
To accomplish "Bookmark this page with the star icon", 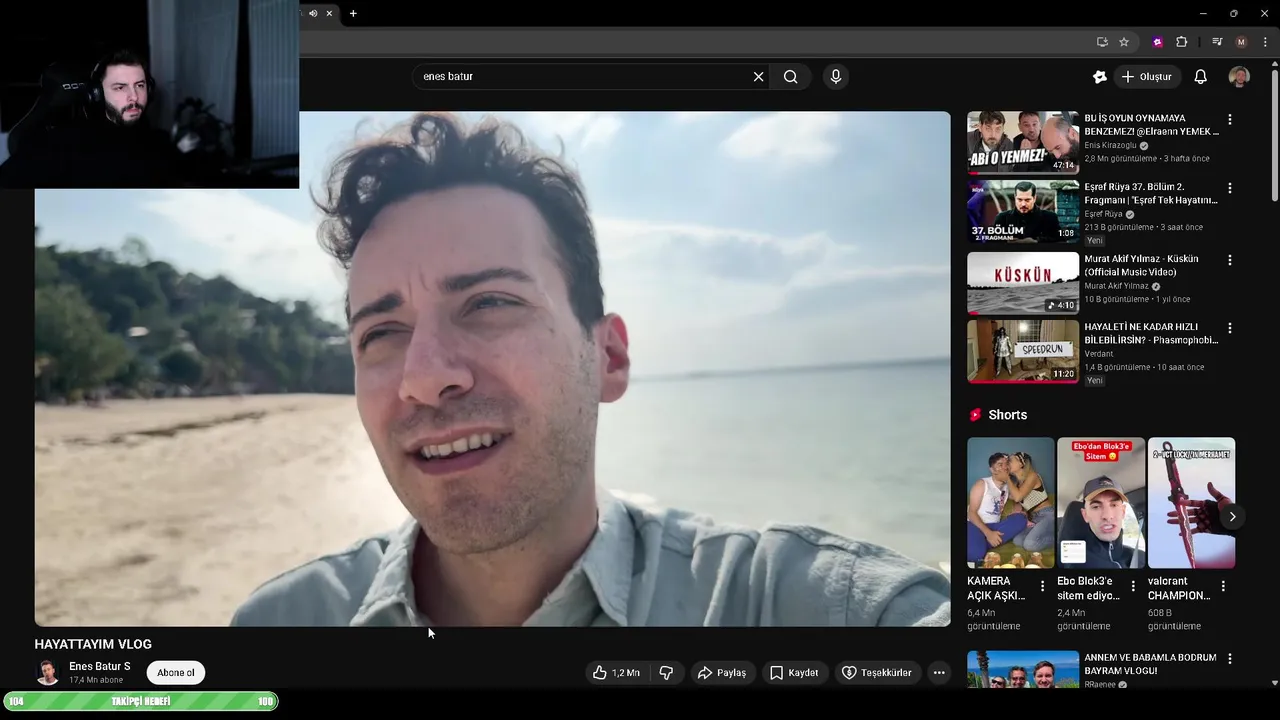I will pos(1124,42).
